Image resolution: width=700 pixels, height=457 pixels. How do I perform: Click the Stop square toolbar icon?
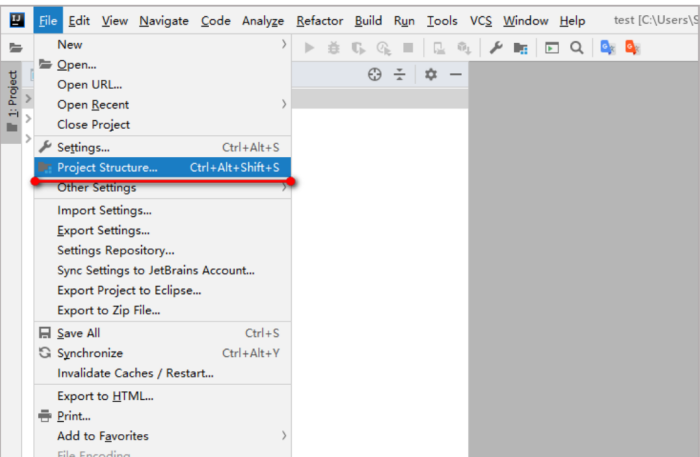coord(408,47)
